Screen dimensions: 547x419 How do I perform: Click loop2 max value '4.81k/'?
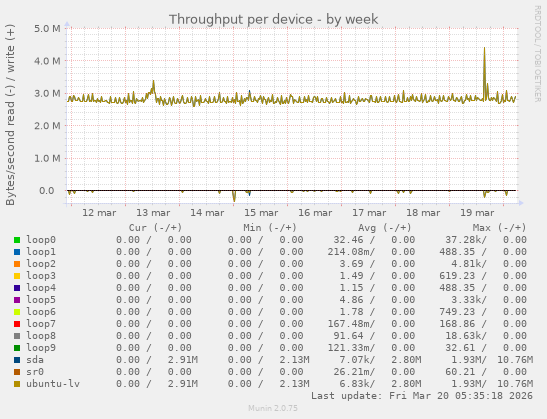click(x=469, y=264)
